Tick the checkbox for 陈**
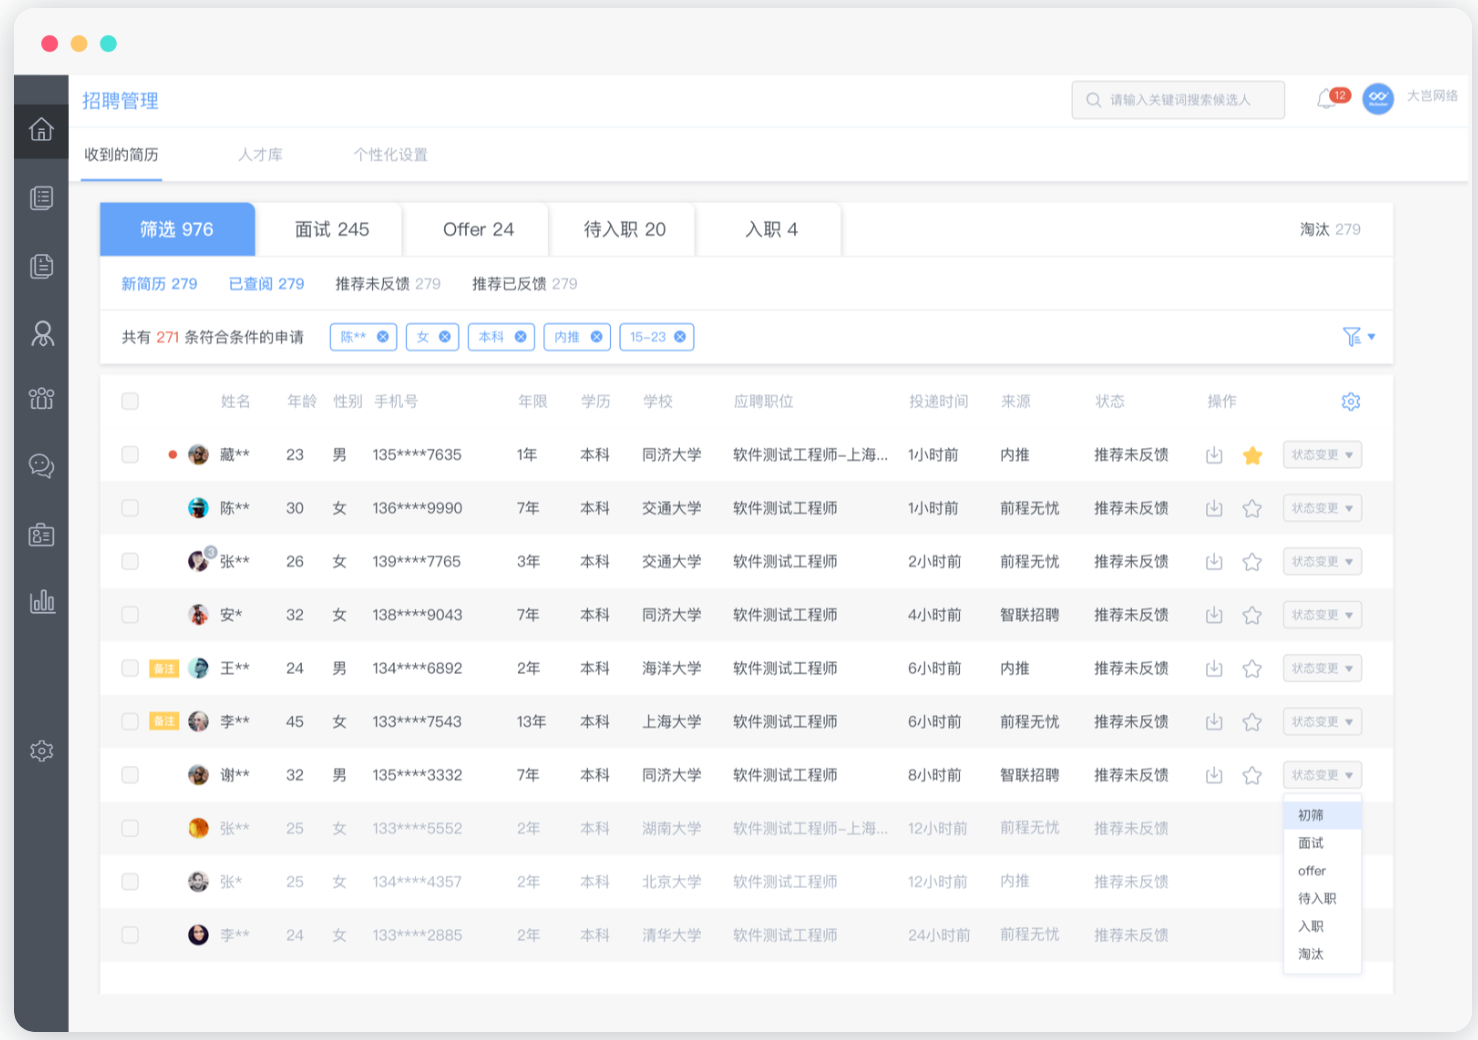This screenshot has width=1478, height=1040. click(x=130, y=508)
